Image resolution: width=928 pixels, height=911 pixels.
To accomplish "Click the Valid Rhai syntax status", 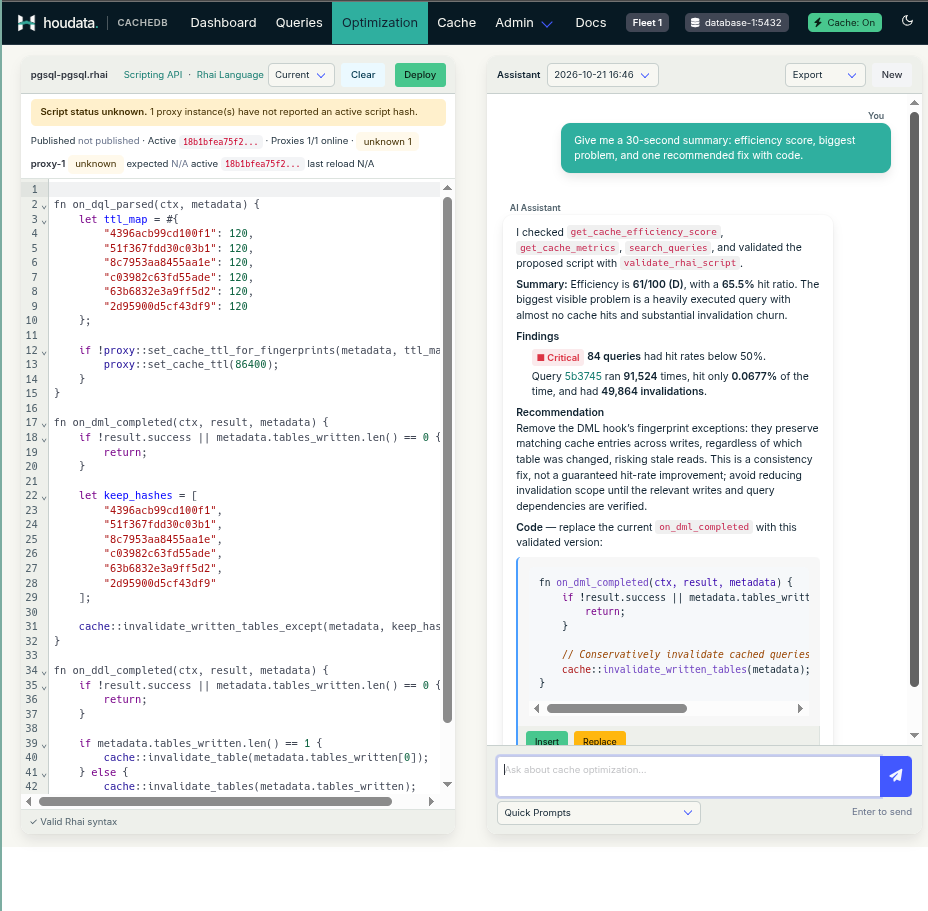I will point(74,822).
